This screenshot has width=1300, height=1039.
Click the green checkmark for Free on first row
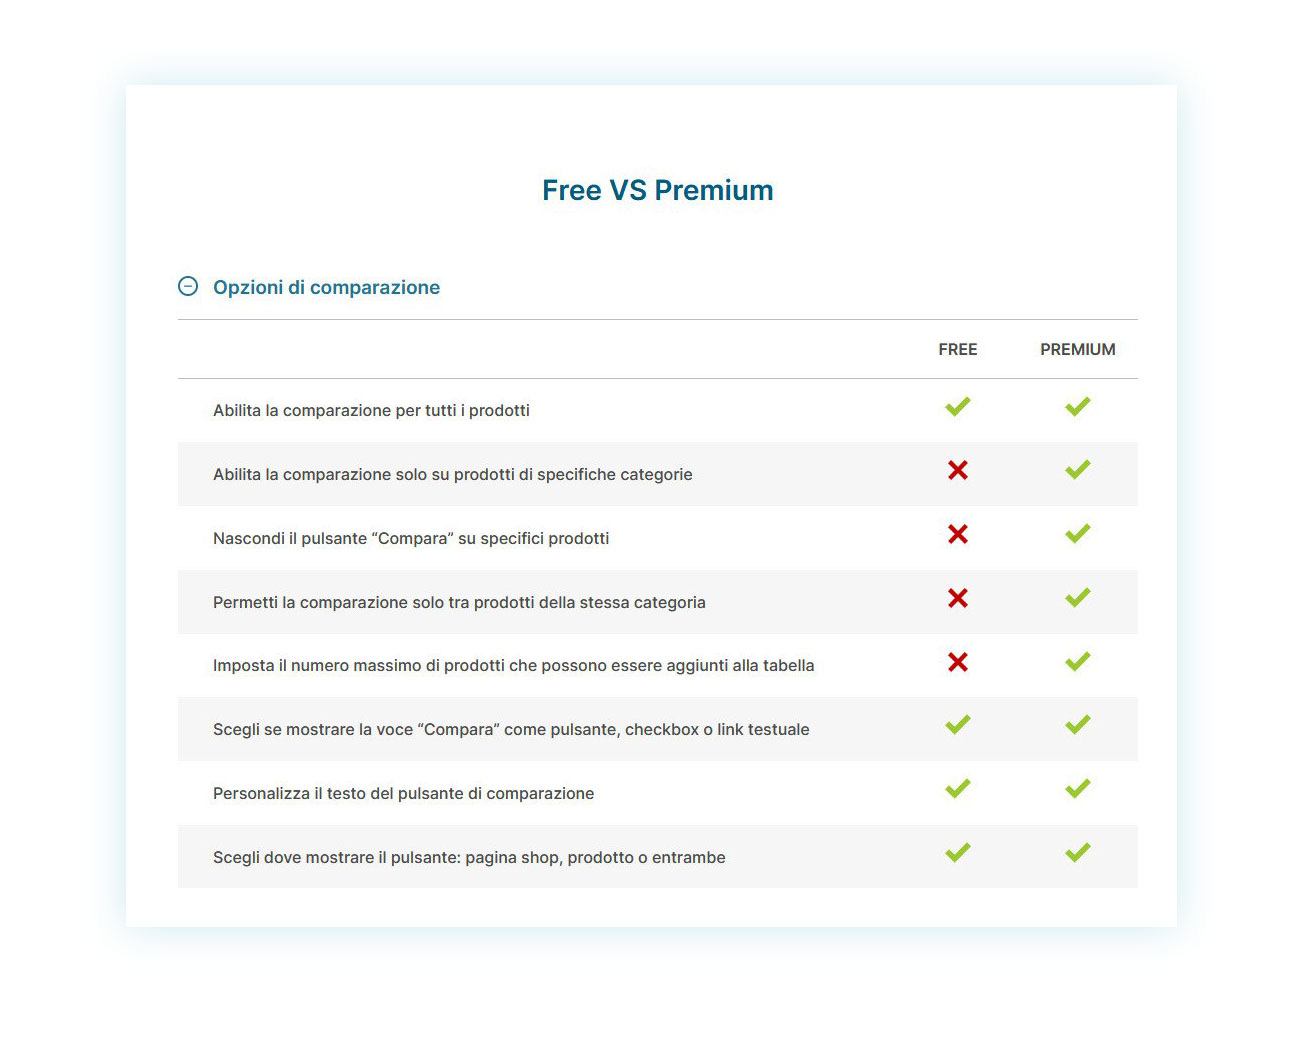pos(957,406)
